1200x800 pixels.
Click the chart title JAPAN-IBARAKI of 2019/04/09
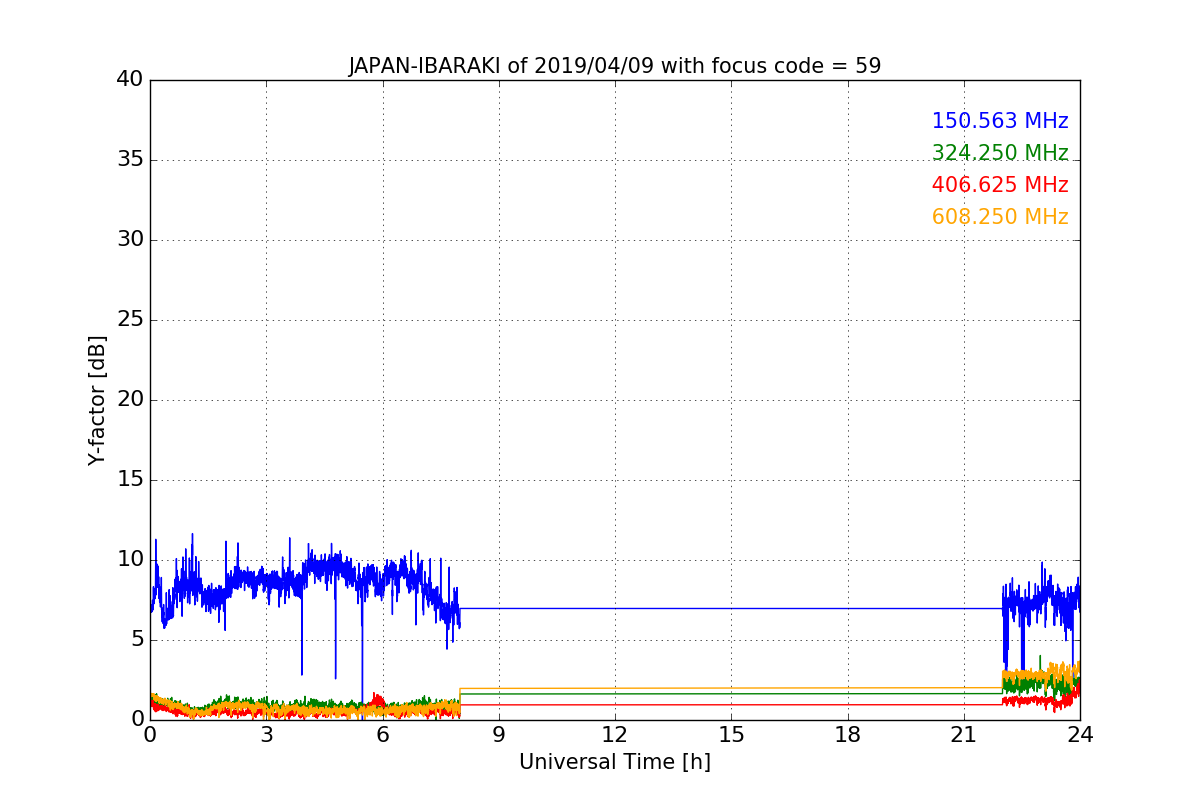coord(614,66)
